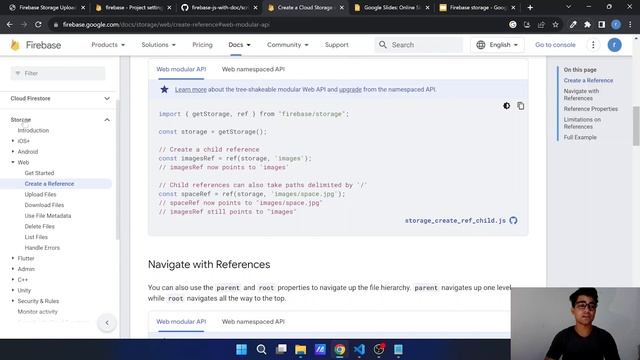Click the globe language icon
The image size is (640, 360).
coord(481,45)
